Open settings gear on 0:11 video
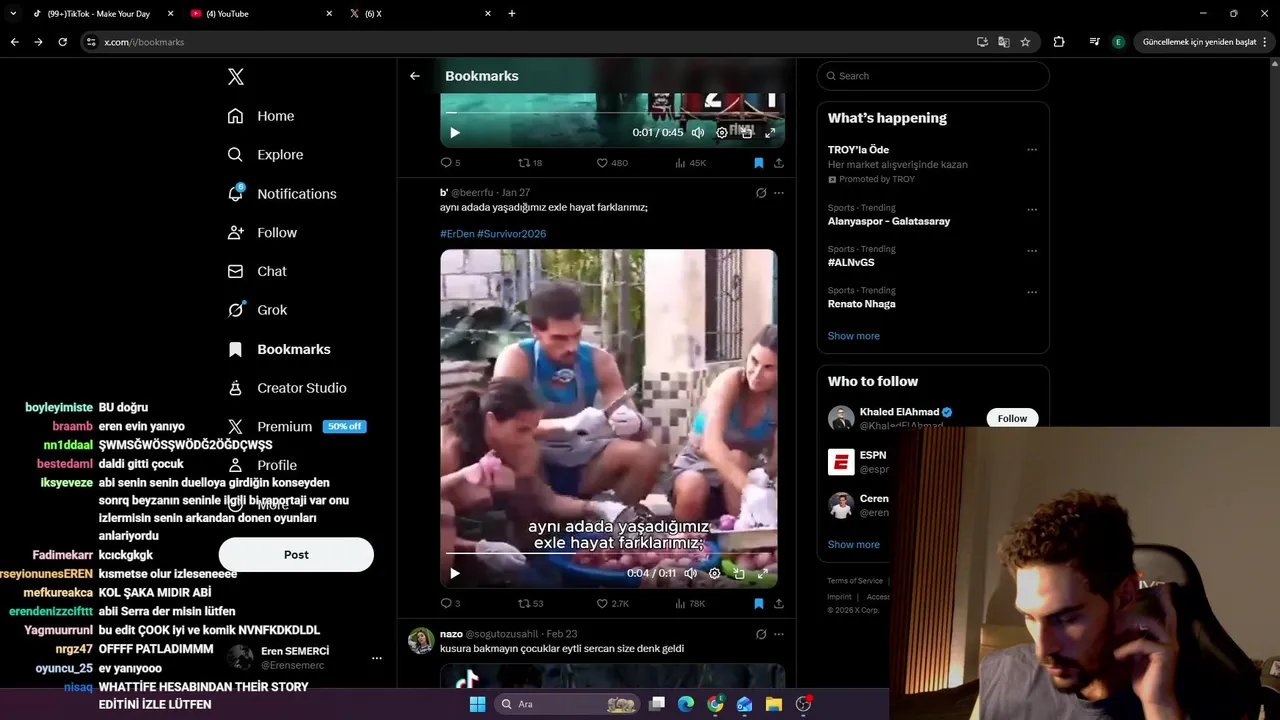The image size is (1280, 720). point(715,574)
